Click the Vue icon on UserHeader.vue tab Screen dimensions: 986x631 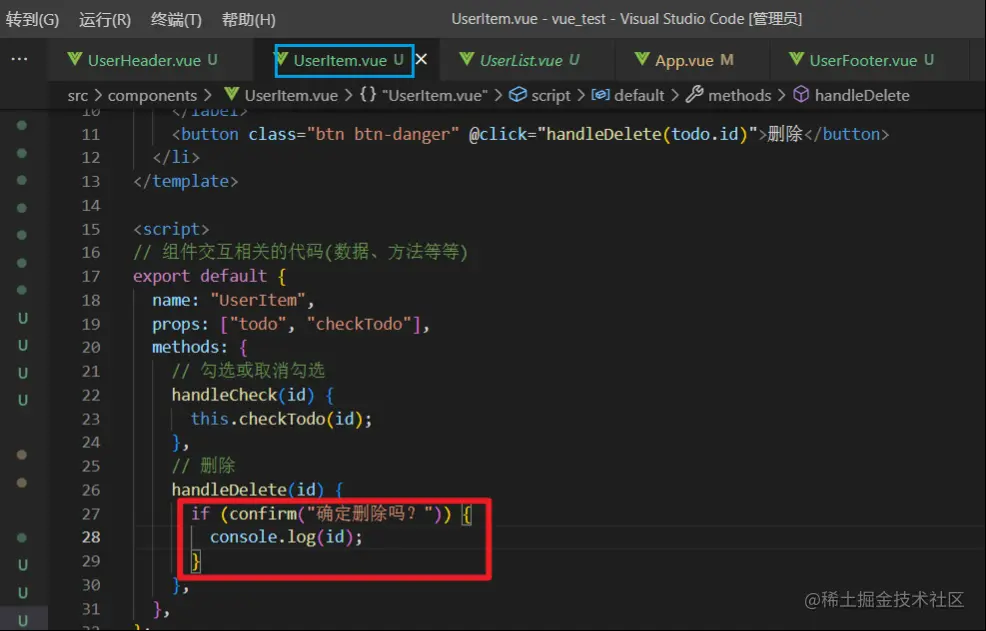75,60
